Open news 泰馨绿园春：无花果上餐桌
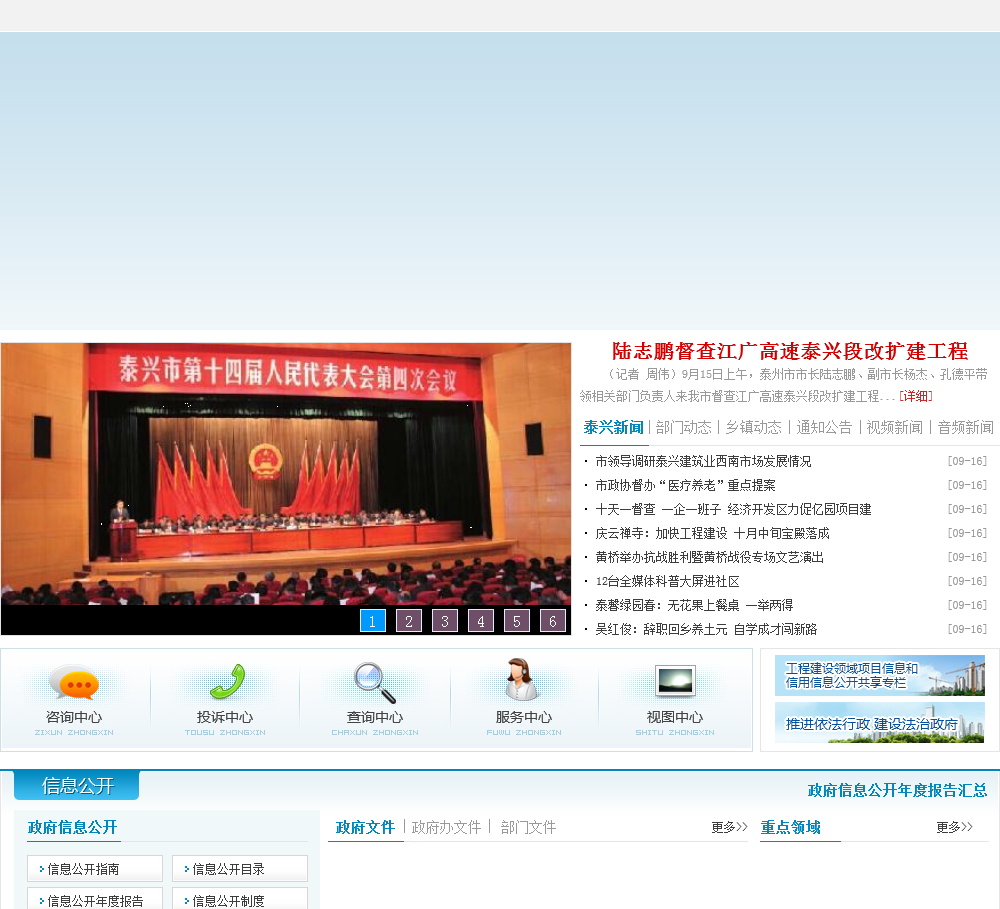The height and width of the screenshot is (909, 1000). (695, 605)
